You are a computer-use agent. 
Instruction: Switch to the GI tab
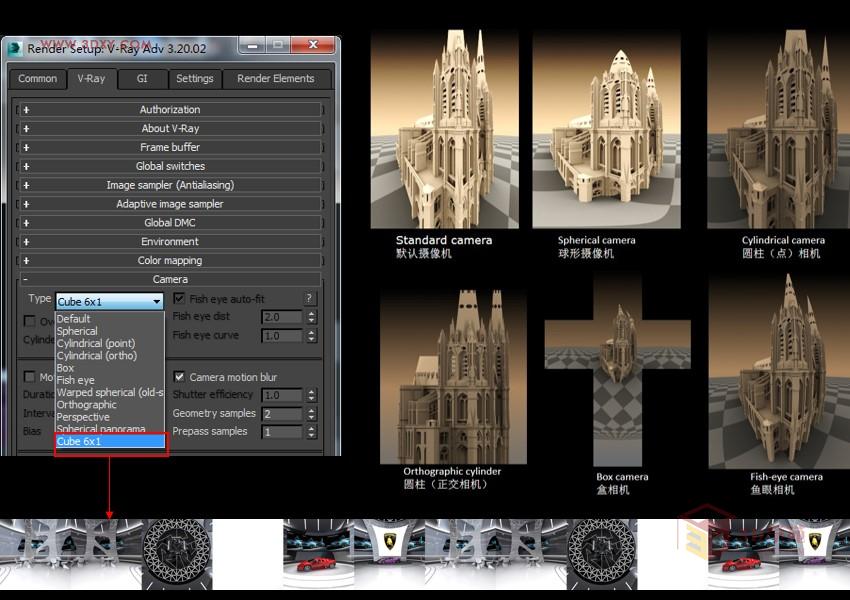(142, 79)
